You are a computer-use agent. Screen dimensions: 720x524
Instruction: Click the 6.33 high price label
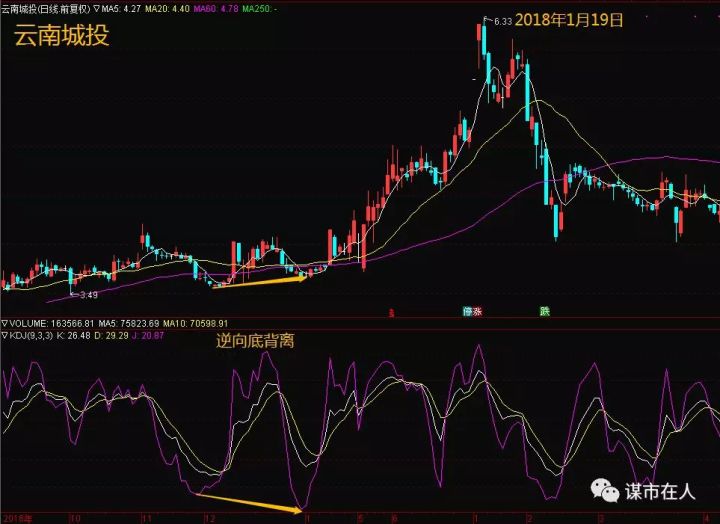pyautogui.click(x=503, y=21)
